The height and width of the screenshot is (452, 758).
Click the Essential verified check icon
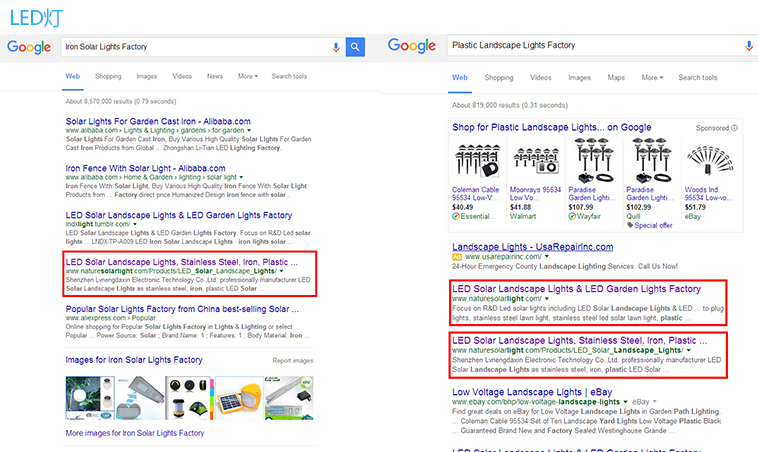[455, 216]
